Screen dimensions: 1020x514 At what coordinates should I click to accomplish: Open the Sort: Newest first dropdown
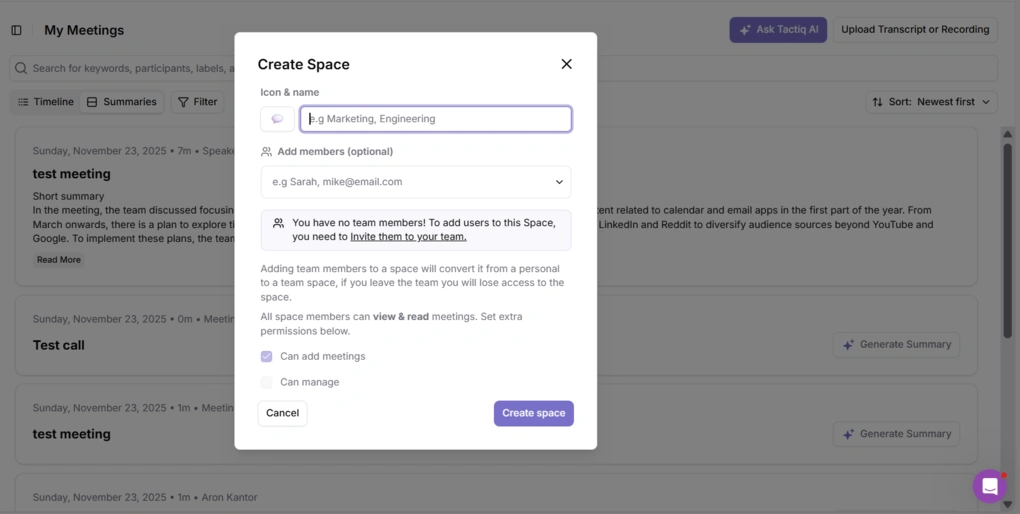(931, 102)
